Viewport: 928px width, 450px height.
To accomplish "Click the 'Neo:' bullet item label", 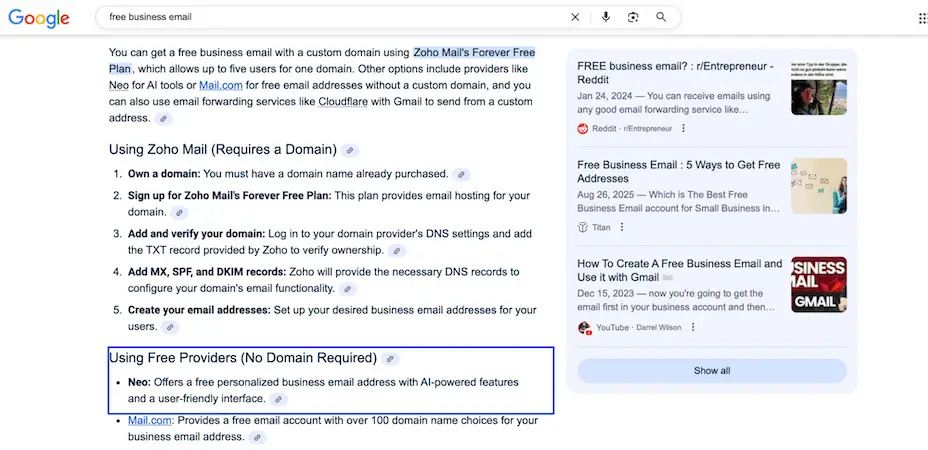I will click(140, 382).
